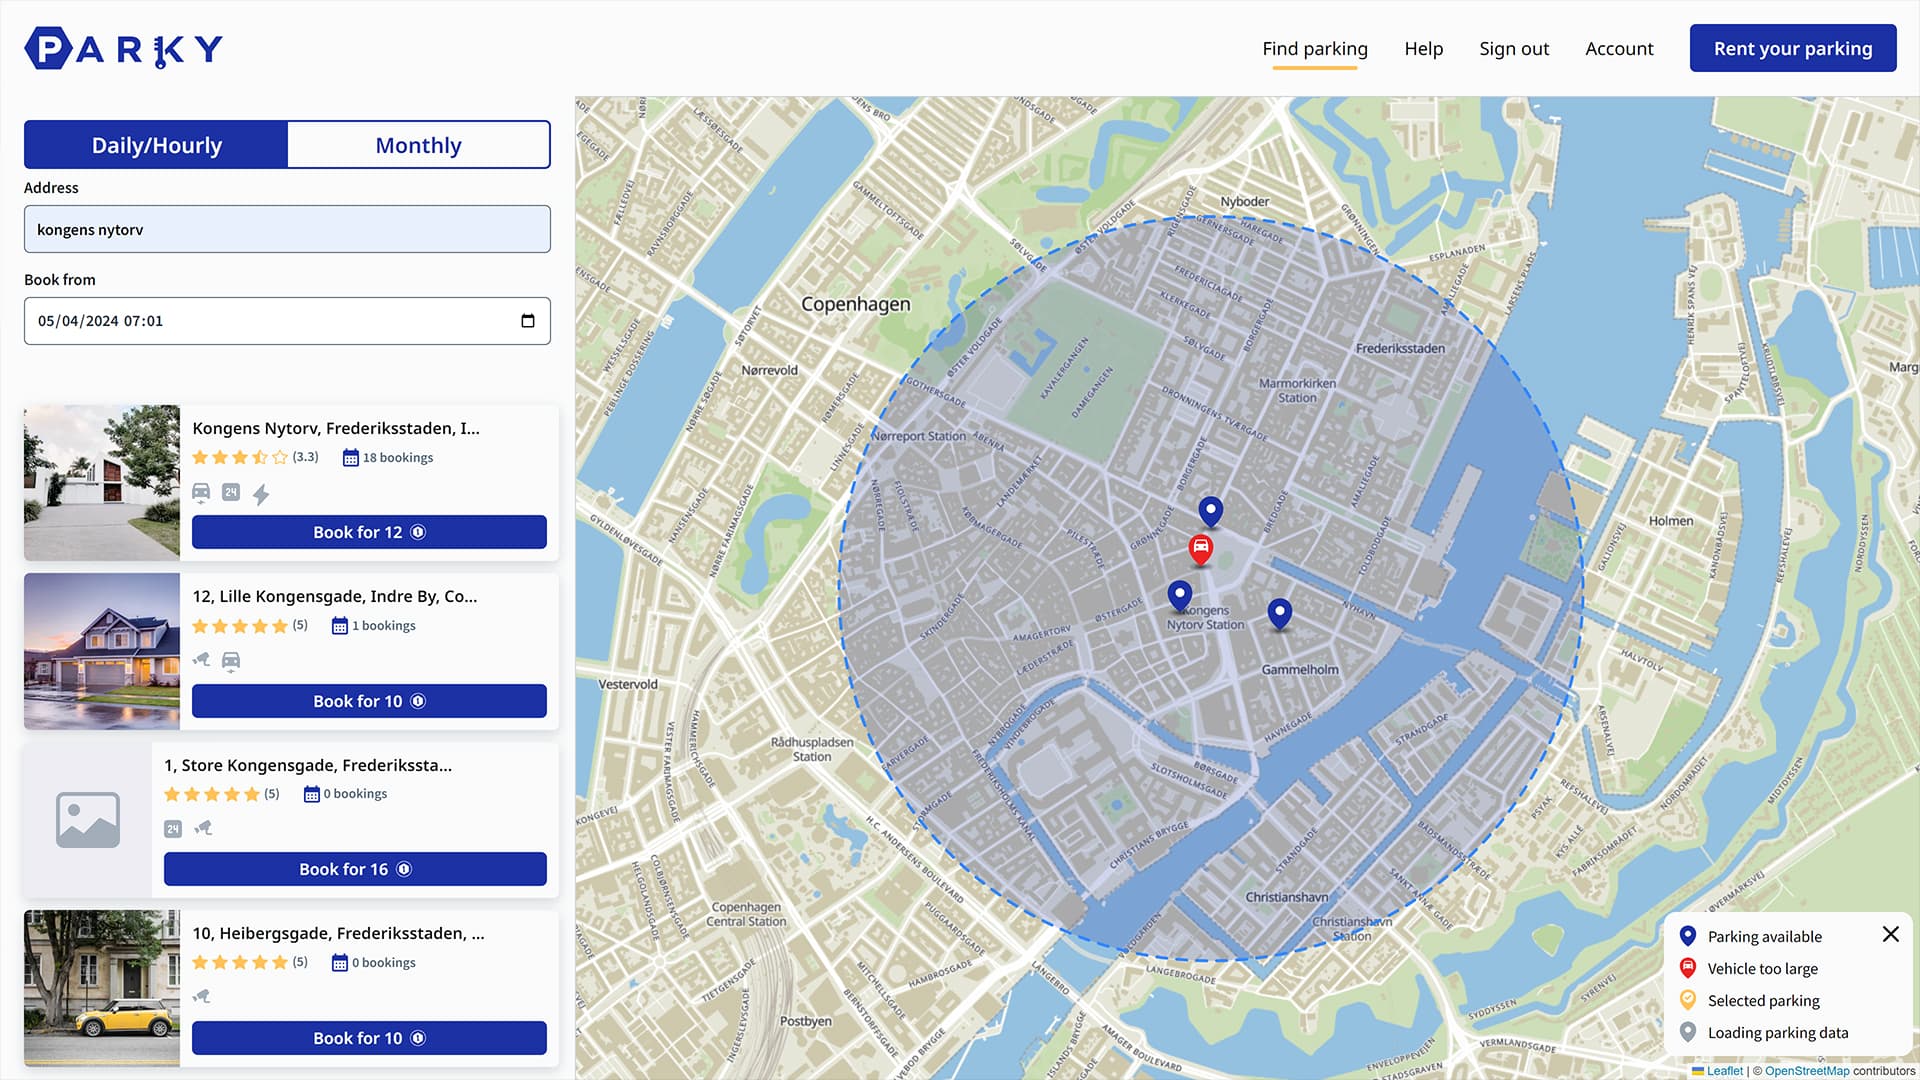Open the calendar picker in Book from
1920x1080 pixels.
[528, 321]
